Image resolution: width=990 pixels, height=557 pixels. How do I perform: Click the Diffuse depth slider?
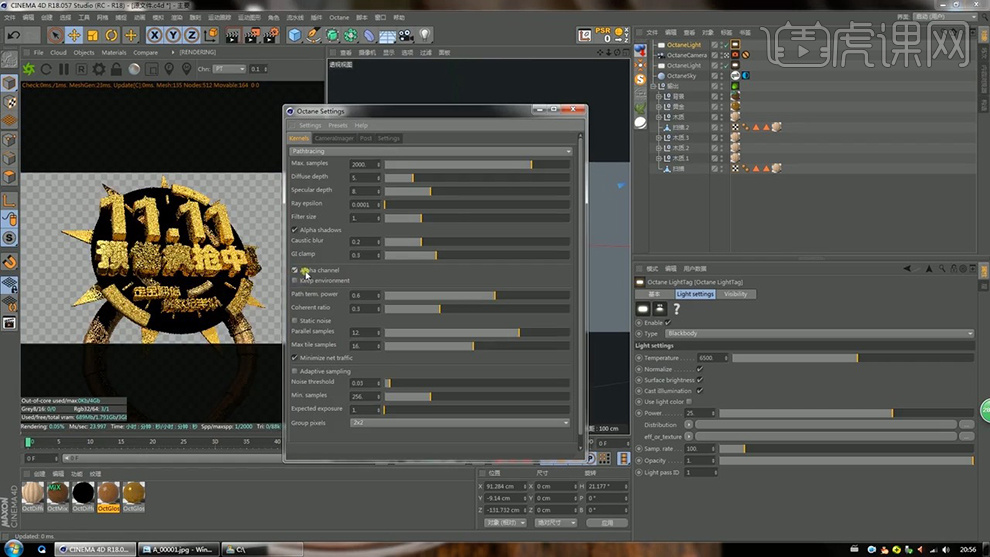(x=477, y=177)
